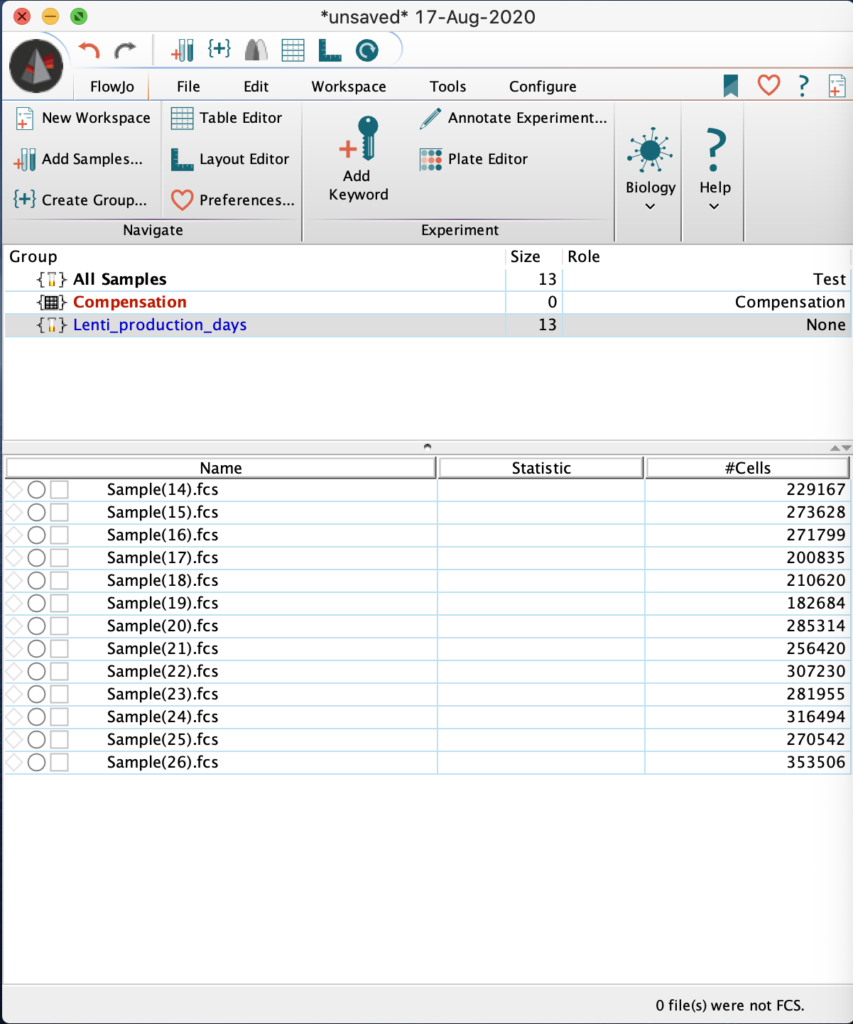Select the Compensation group name
The height and width of the screenshot is (1024, 853).
130,302
